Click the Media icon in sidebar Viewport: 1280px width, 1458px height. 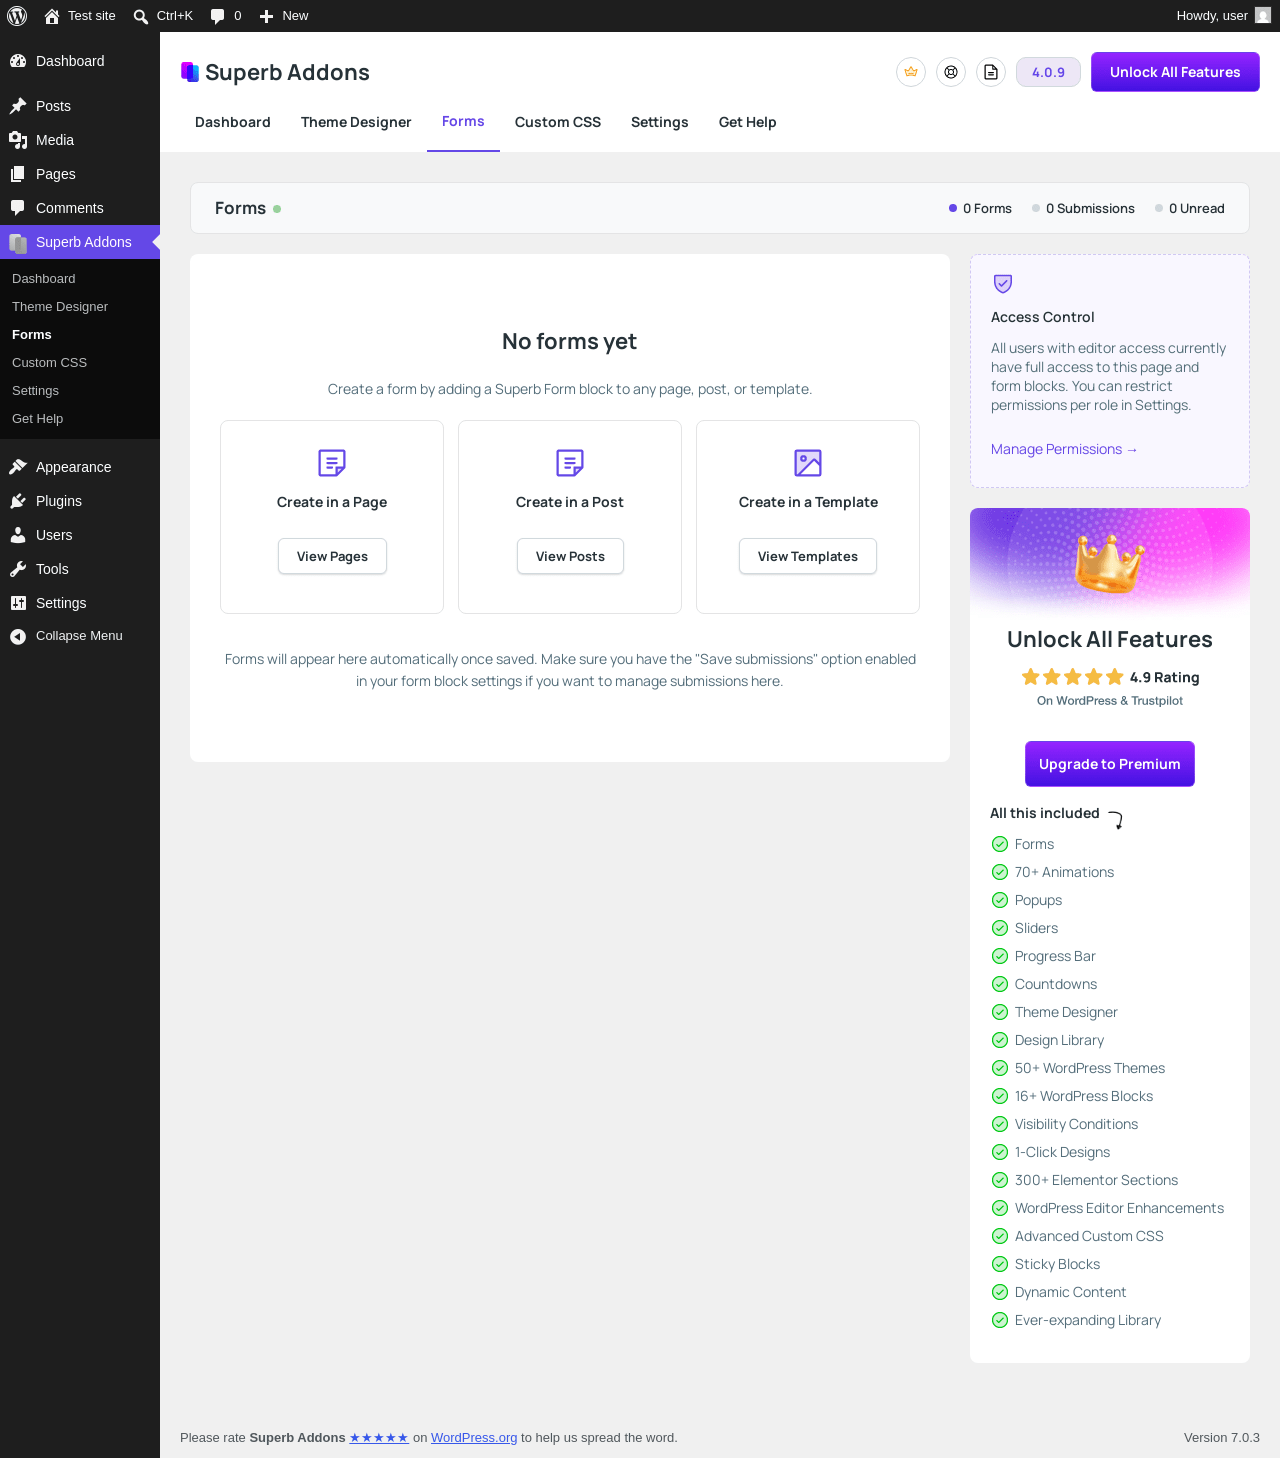point(18,140)
